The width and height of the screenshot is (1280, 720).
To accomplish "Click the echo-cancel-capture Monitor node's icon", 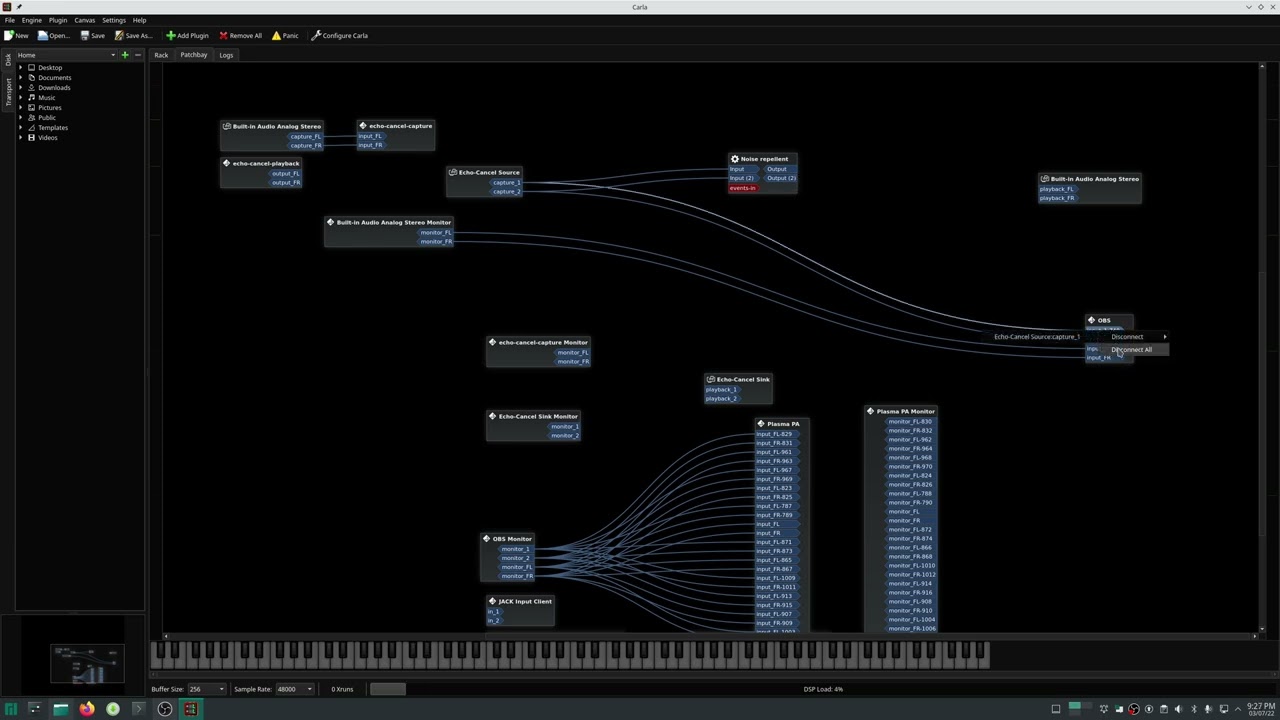I will pyautogui.click(x=492, y=342).
